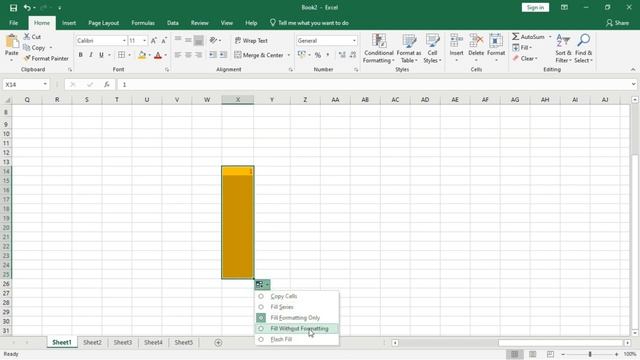Viewport: 640px width, 360px height.
Task: Click the Orientation text angle icon
Action: click(x=213, y=40)
